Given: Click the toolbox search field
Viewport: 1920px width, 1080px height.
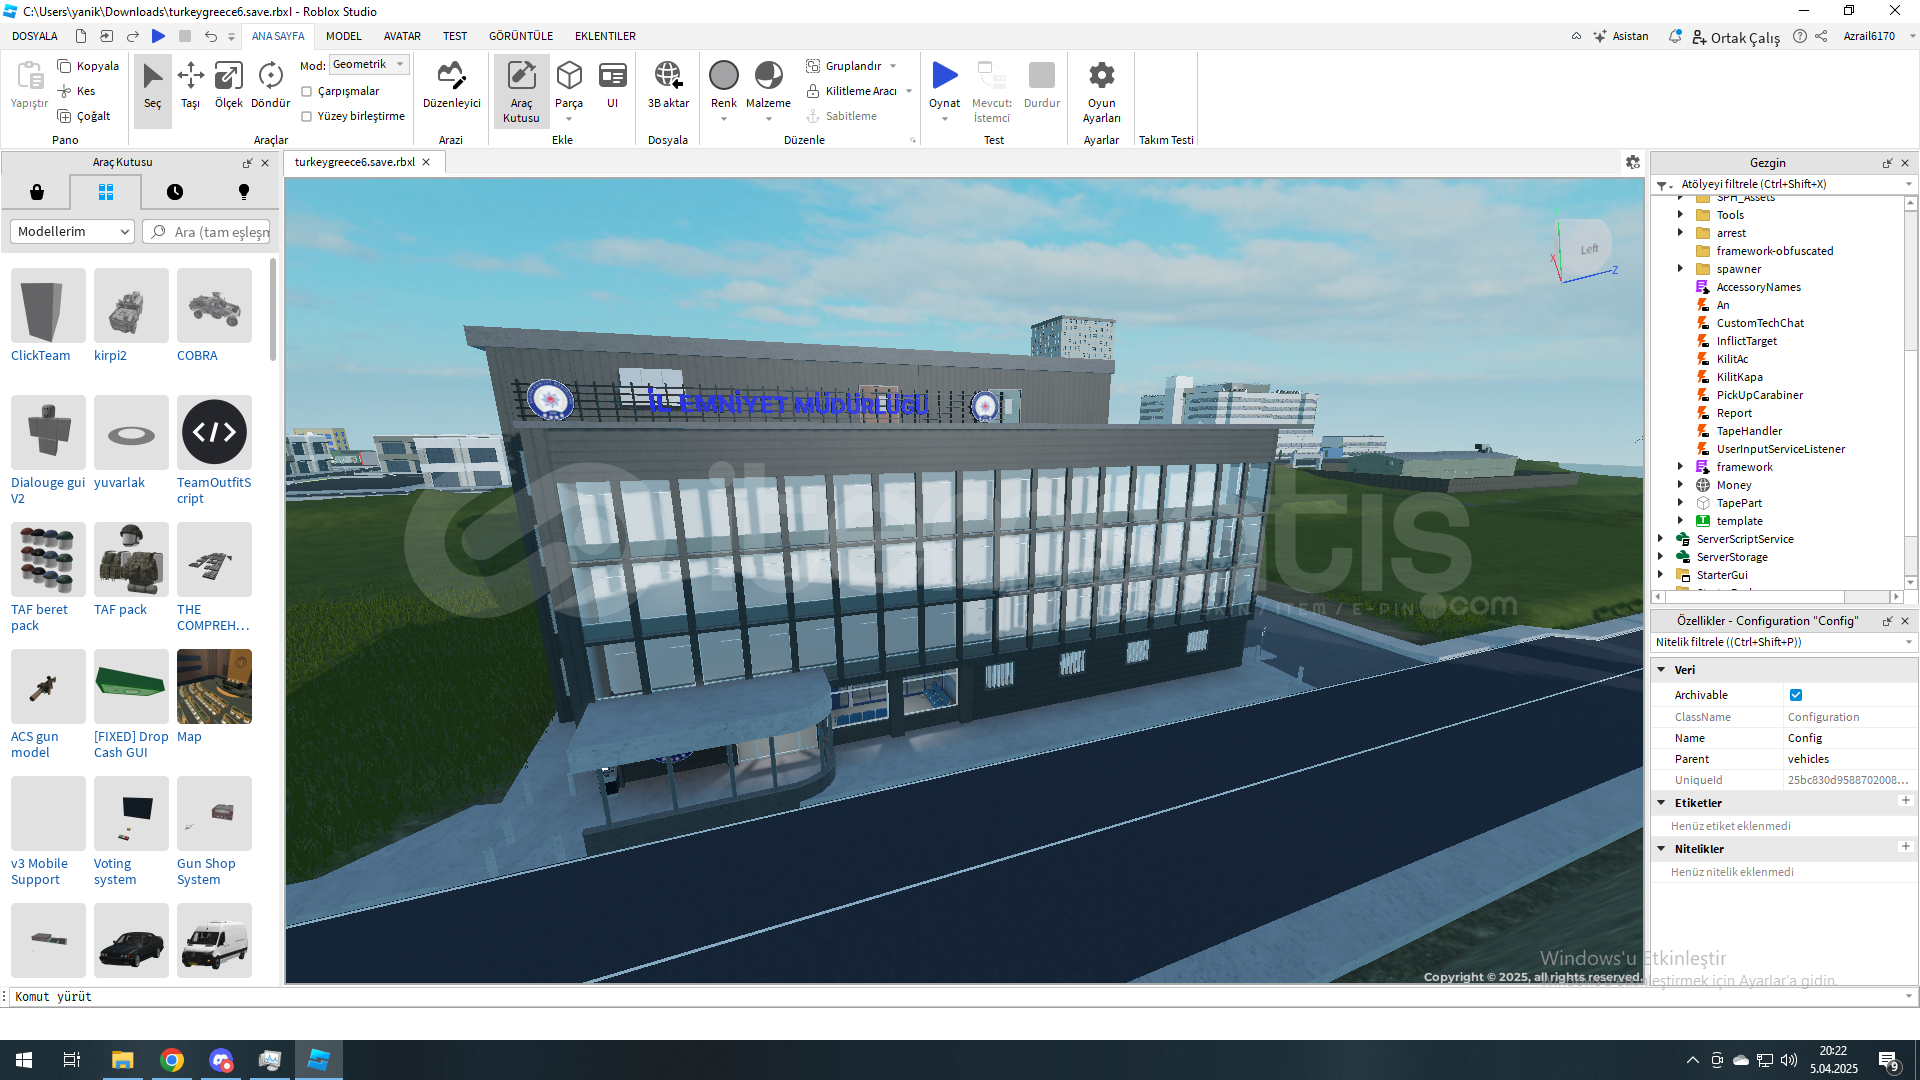Looking at the screenshot, I should click(x=207, y=232).
